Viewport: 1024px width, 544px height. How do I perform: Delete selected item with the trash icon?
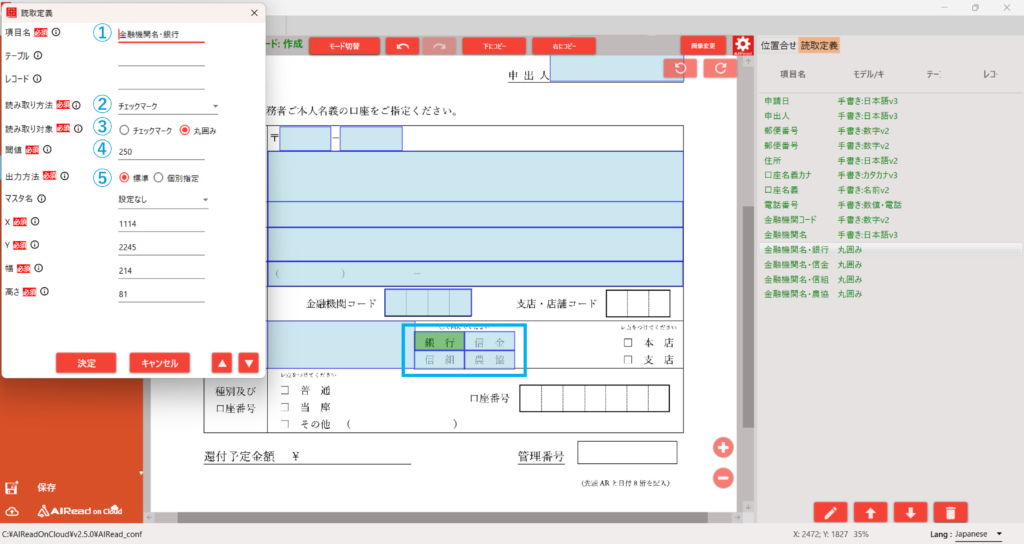tap(951, 513)
